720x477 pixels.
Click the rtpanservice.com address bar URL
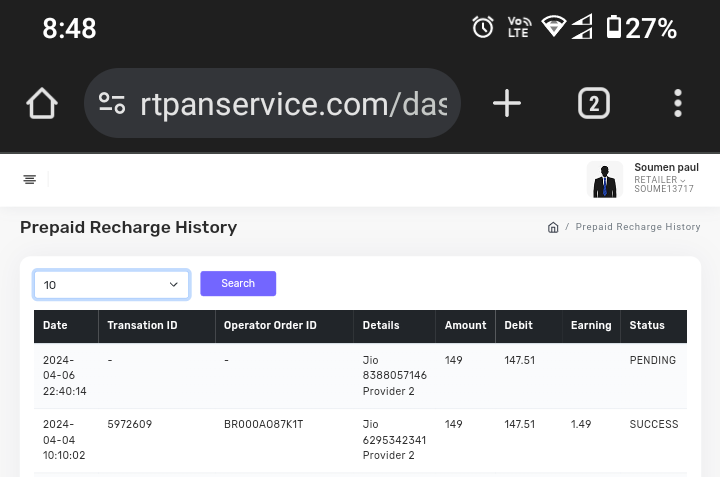point(293,103)
